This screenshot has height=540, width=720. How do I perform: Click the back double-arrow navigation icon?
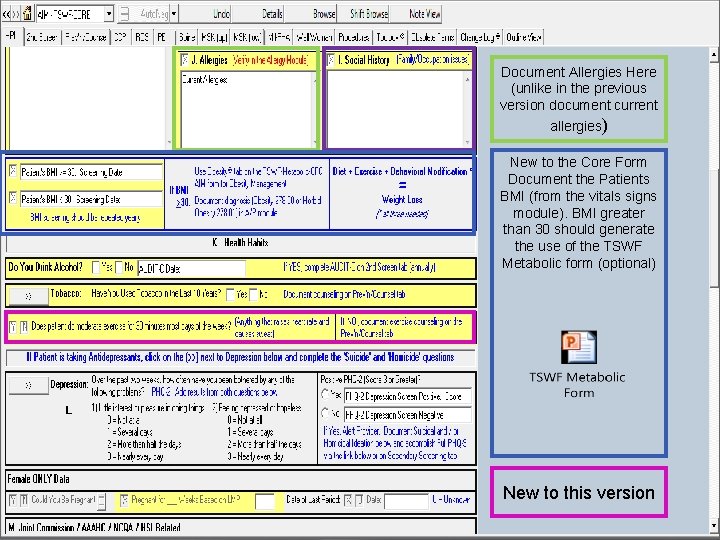(x=6, y=14)
